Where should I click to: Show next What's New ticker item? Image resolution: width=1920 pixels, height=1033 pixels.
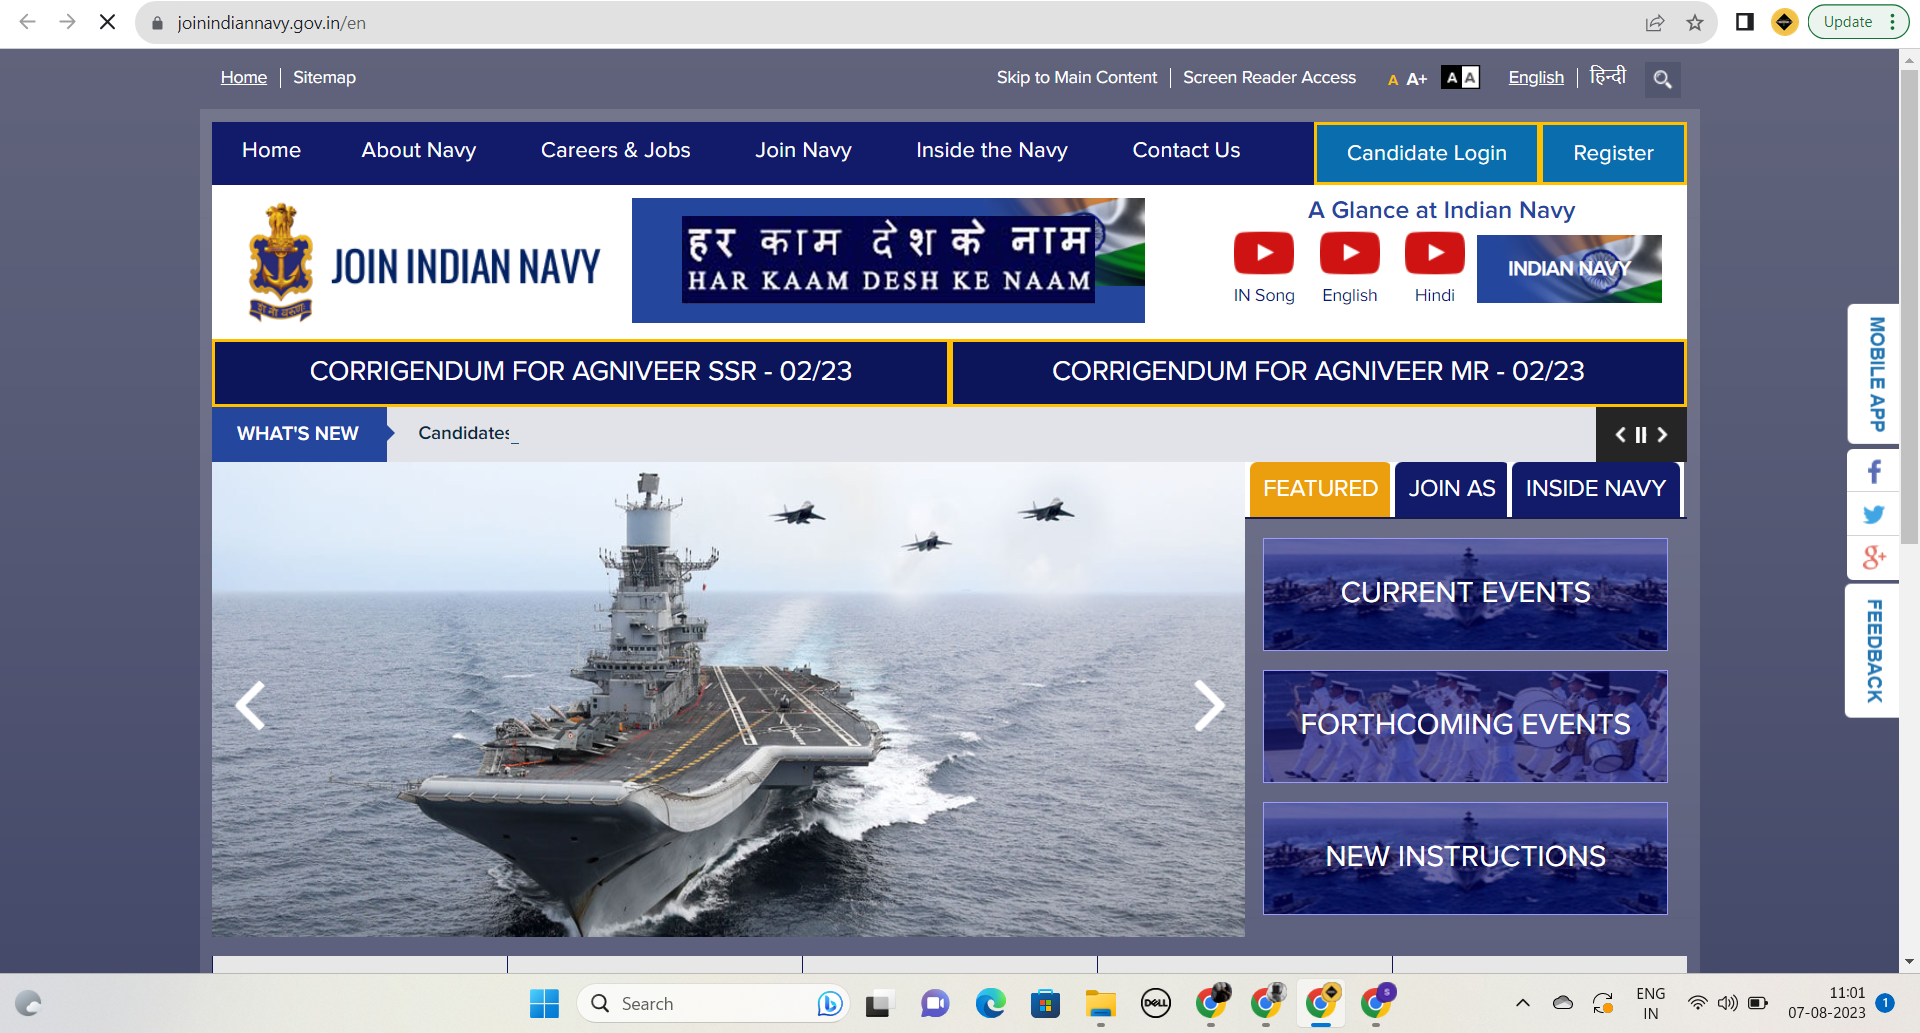pyautogui.click(x=1662, y=435)
